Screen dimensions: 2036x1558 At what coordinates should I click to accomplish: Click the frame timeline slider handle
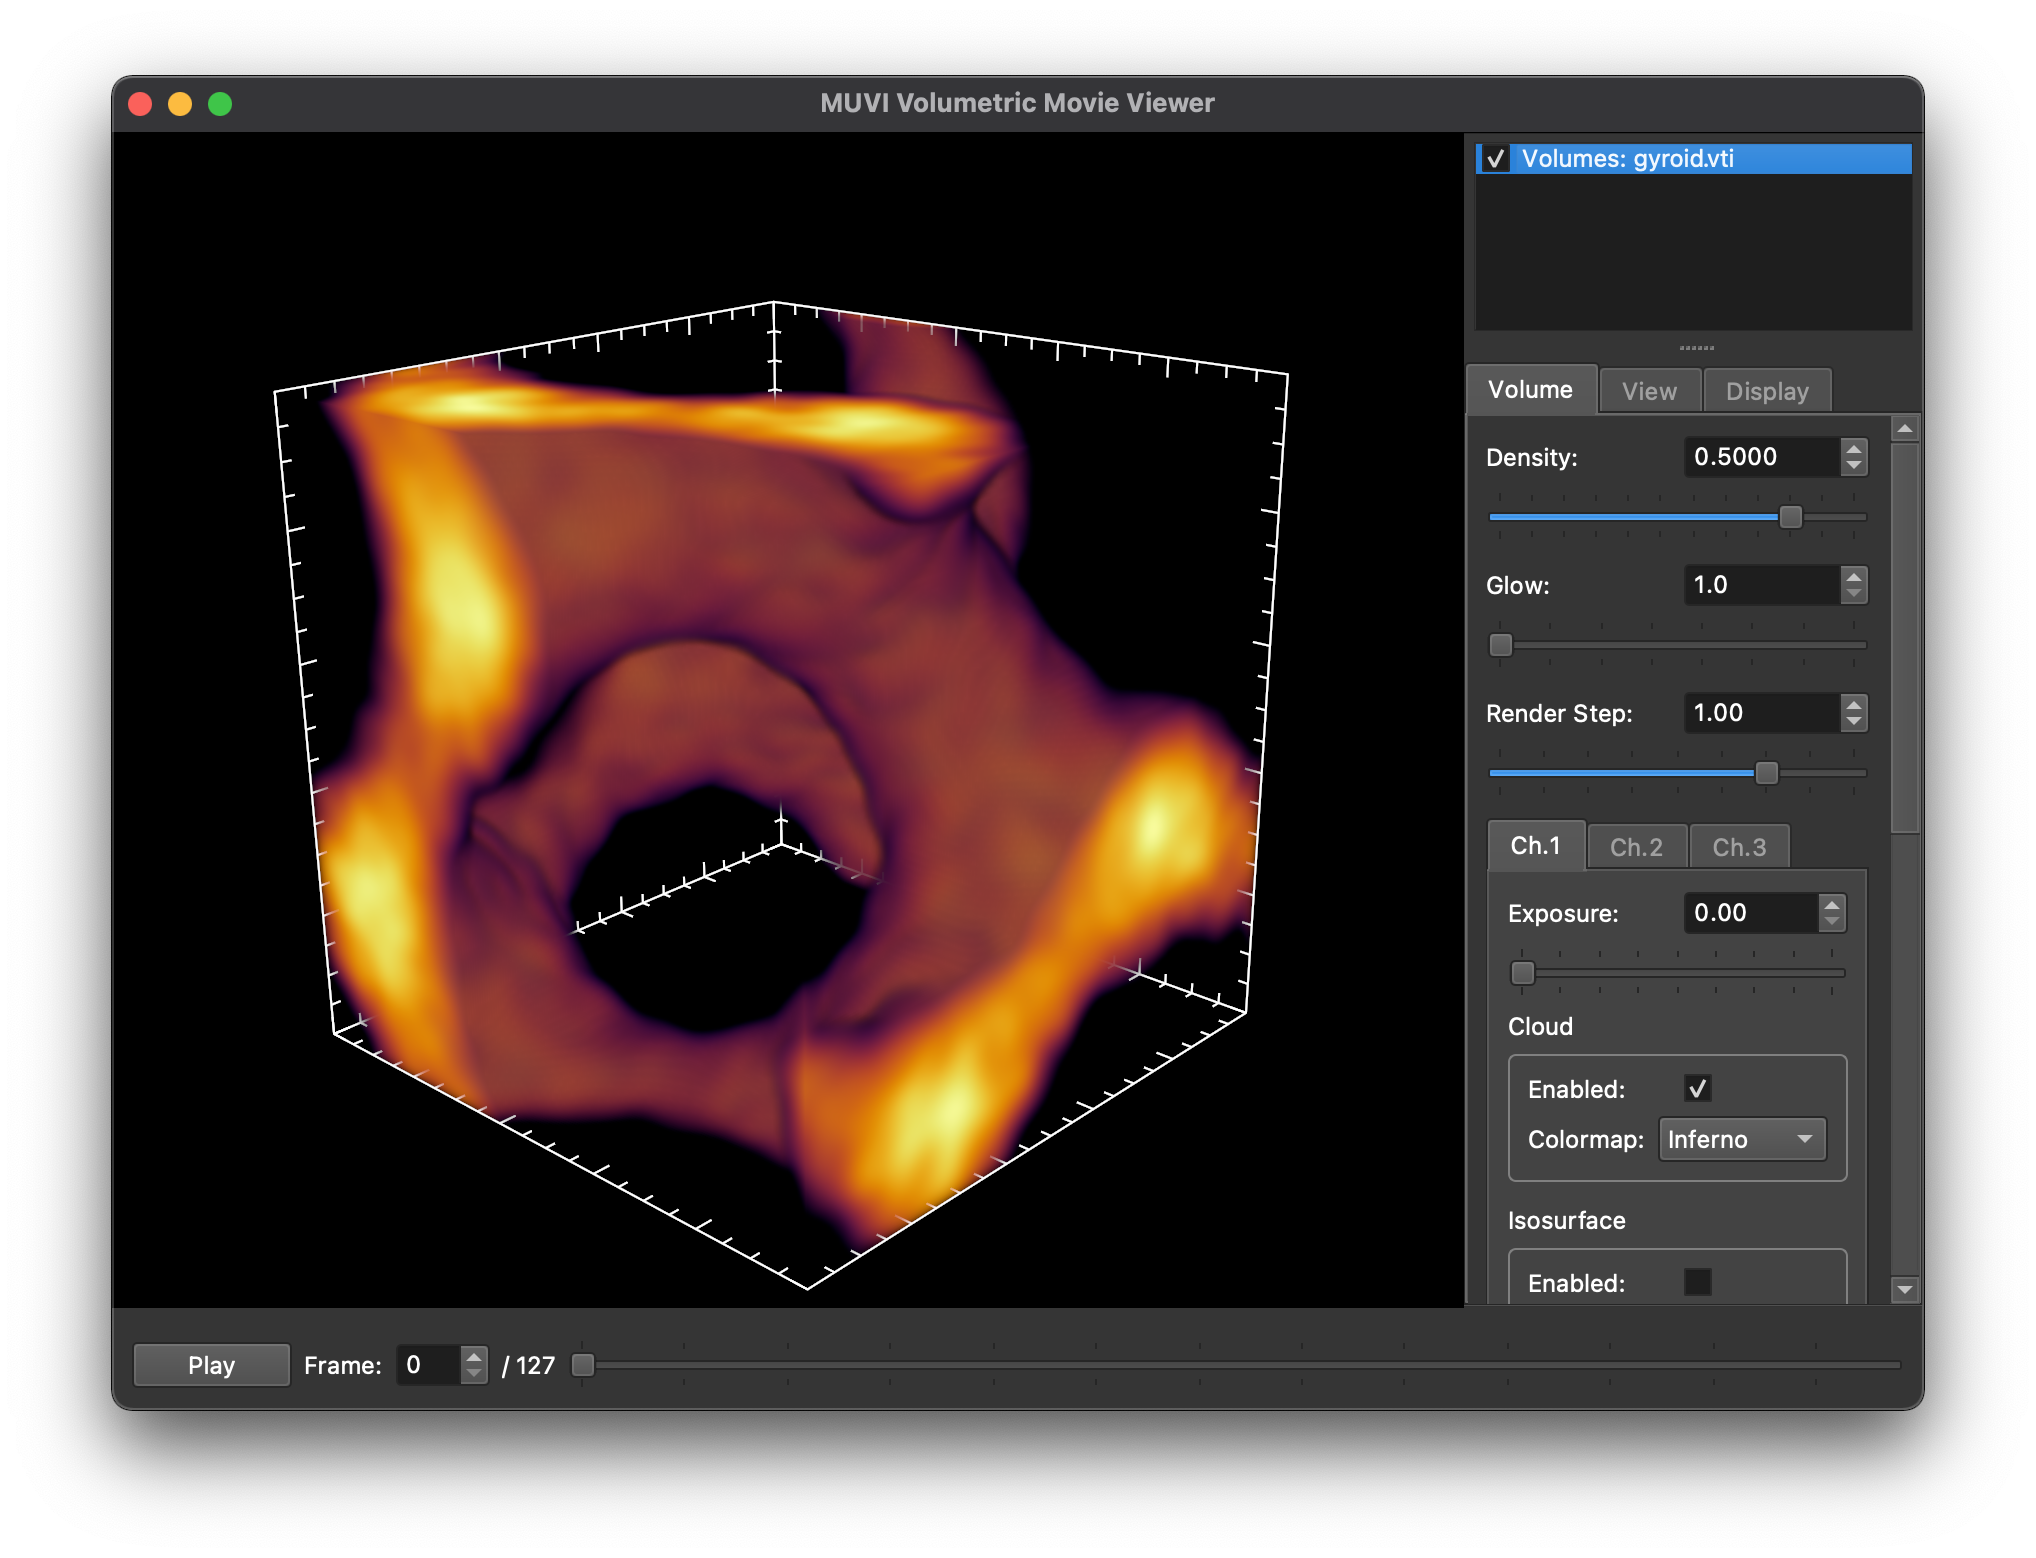click(583, 1365)
